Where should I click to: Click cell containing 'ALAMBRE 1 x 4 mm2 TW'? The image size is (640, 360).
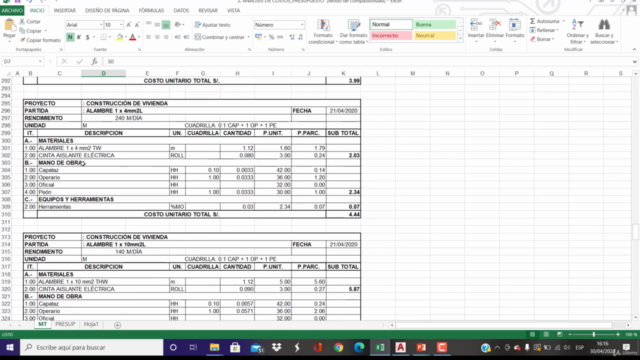(104, 148)
